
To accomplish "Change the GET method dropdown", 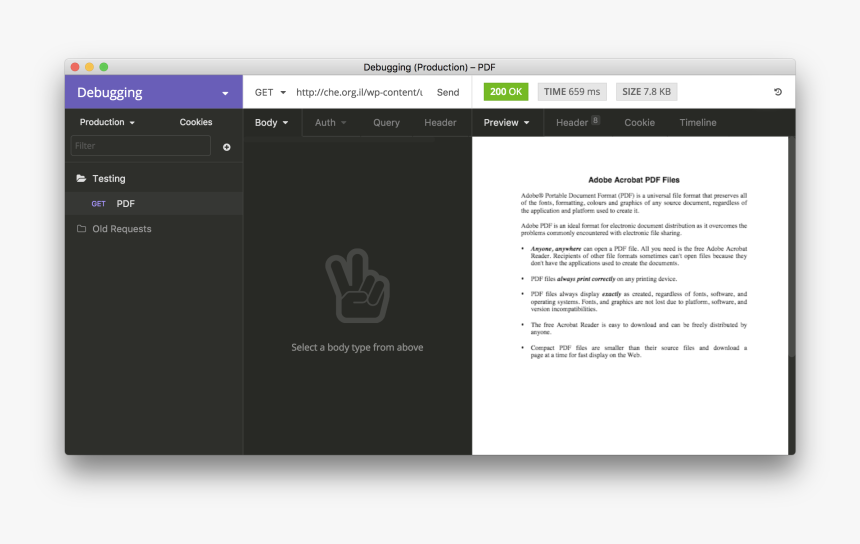I will [270, 92].
